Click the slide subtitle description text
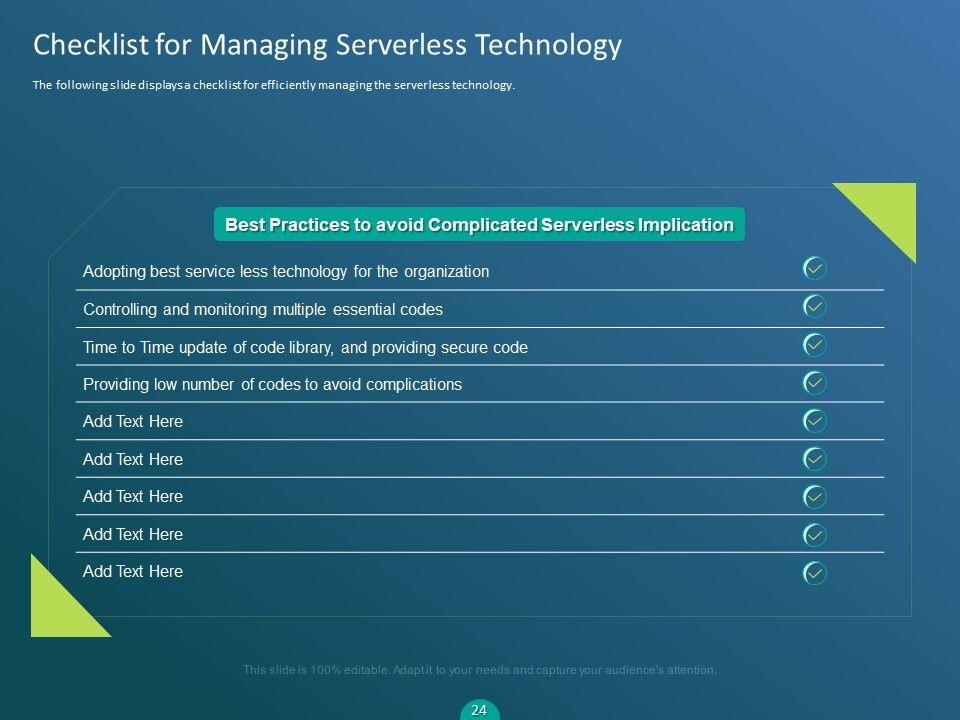 (273, 86)
